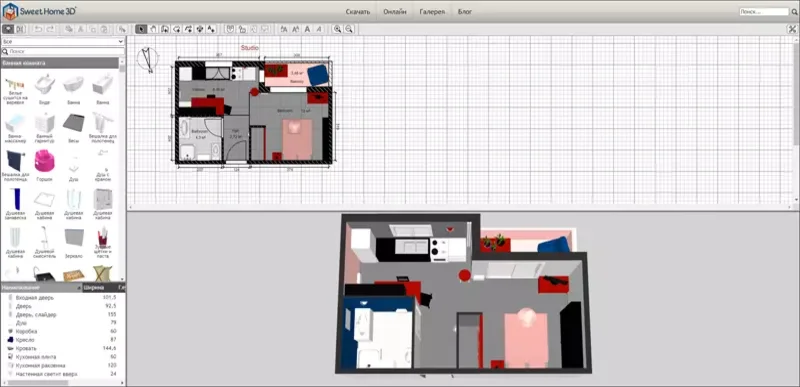Activate the pan hand tool
800x387 pixels.
pos(153,30)
